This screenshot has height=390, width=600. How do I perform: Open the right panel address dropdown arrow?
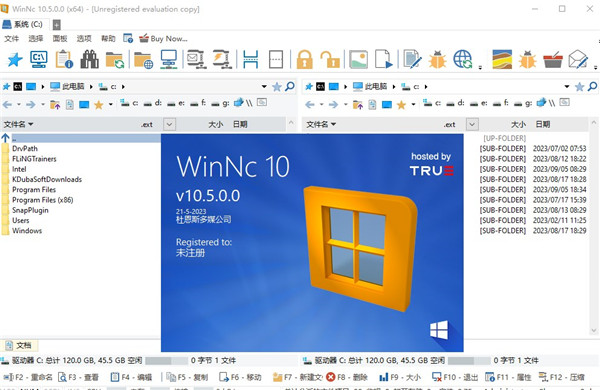point(567,86)
